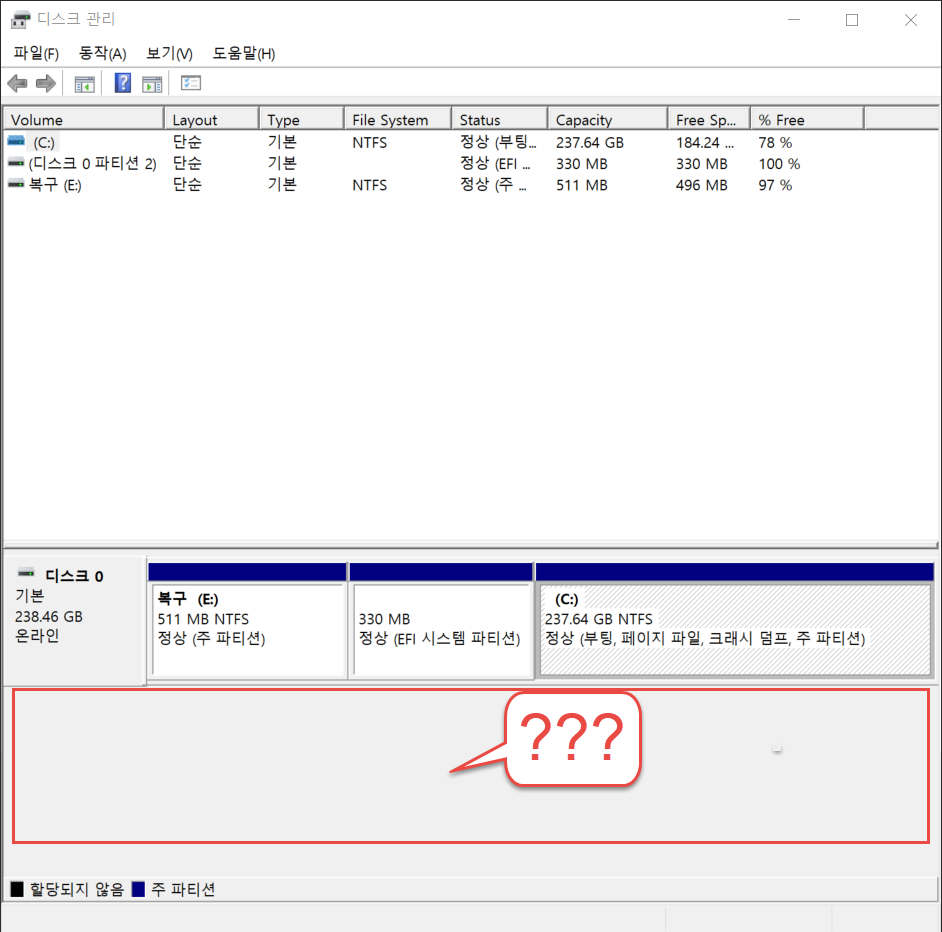942x932 pixels.
Task: Click the 78 % free cell
Action: [775, 143]
